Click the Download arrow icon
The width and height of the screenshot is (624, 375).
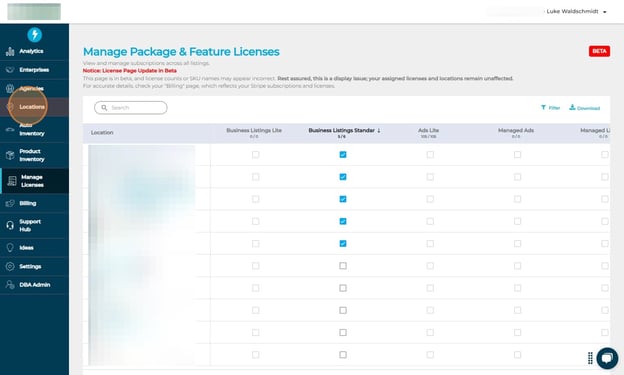click(x=572, y=107)
